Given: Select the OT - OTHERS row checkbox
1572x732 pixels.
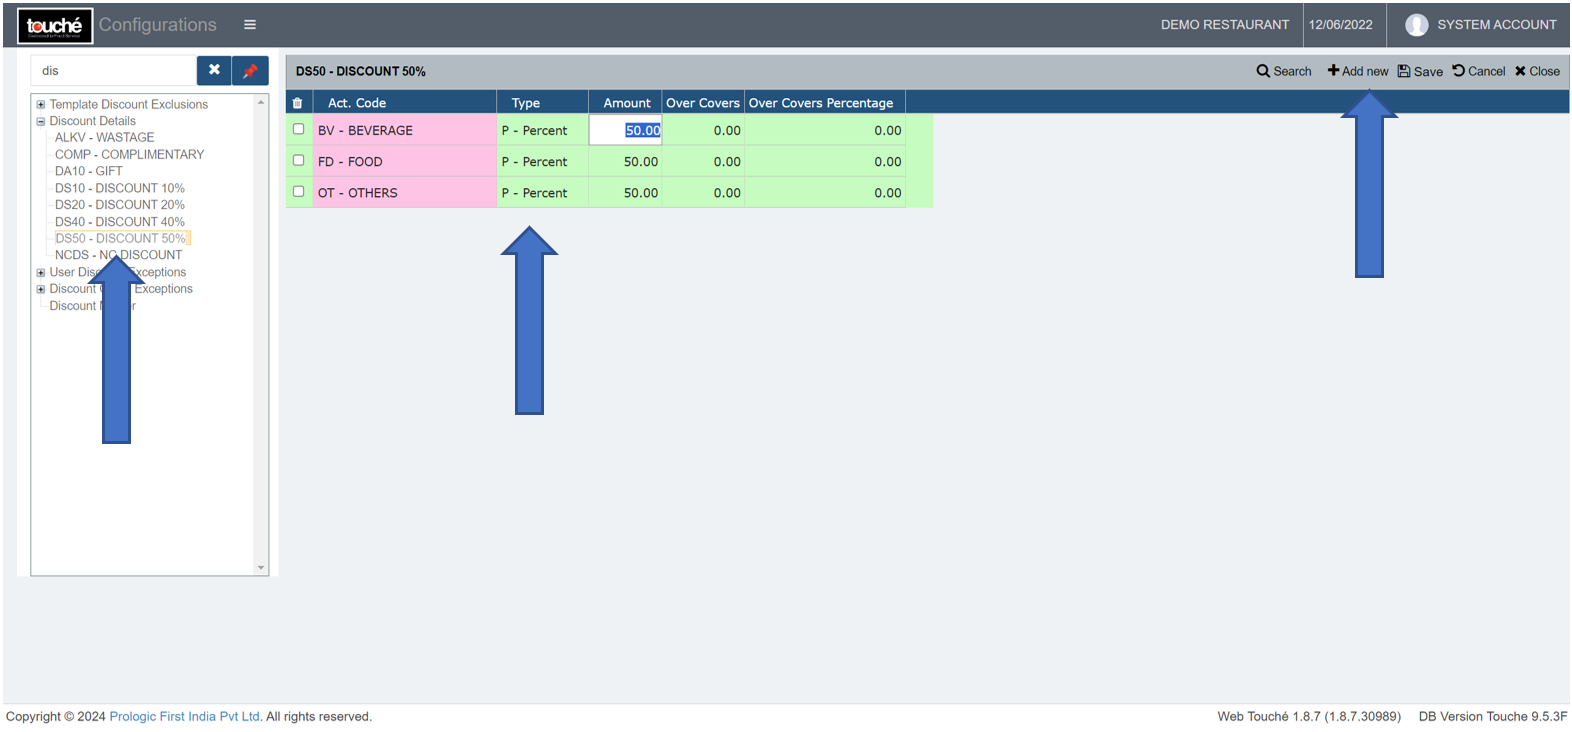Looking at the screenshot, I should point(298,191).
